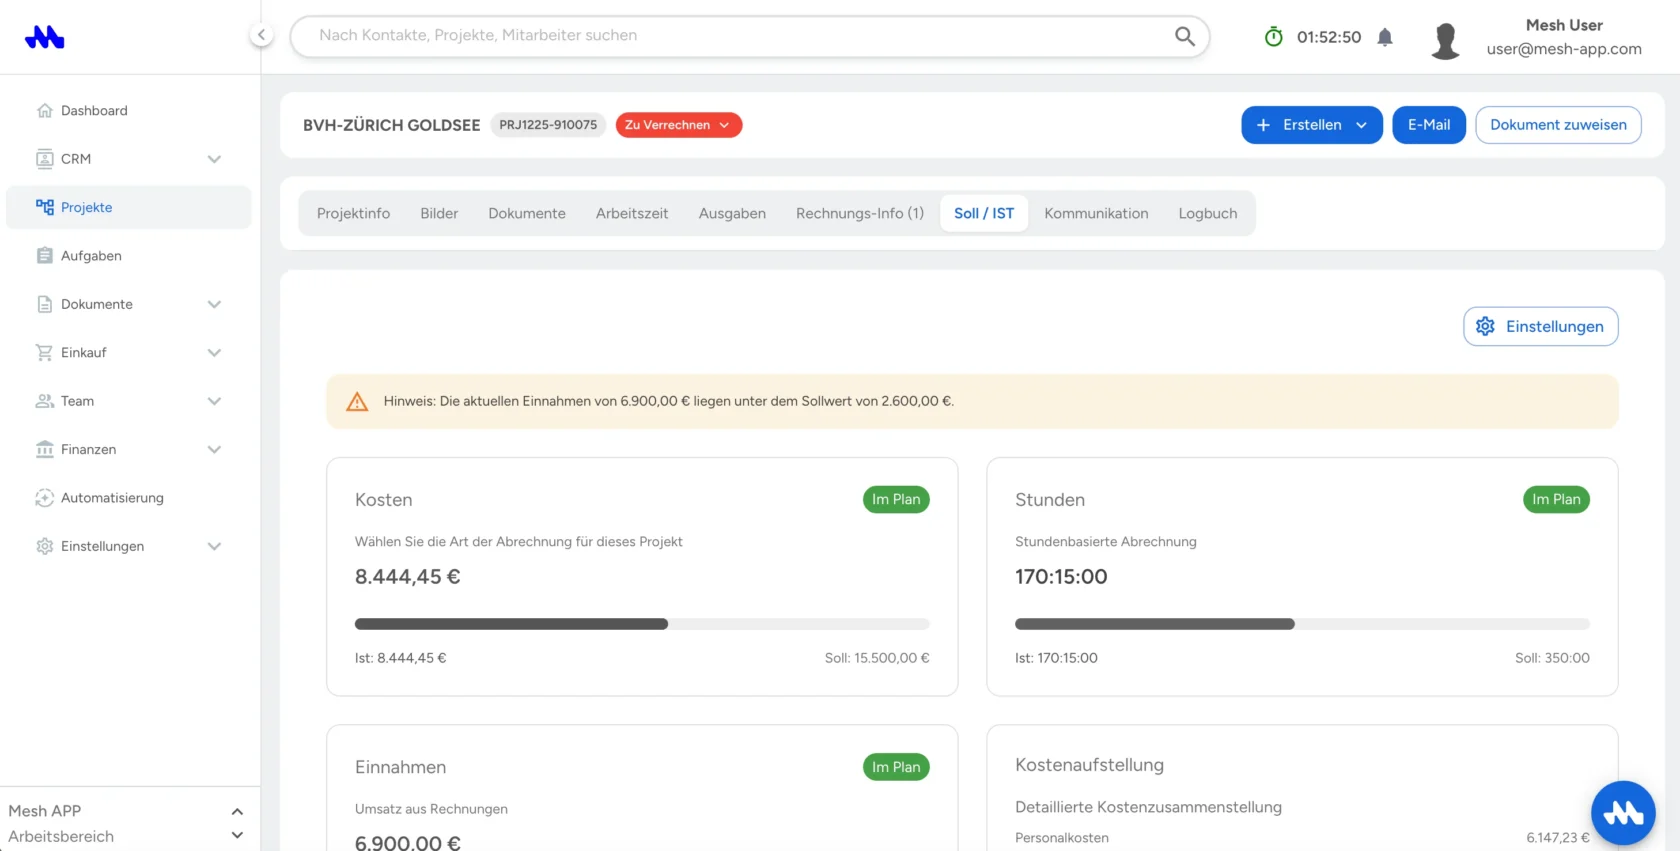Switch to the Bilder tab

pyautogui.click(x=439, y=214)
